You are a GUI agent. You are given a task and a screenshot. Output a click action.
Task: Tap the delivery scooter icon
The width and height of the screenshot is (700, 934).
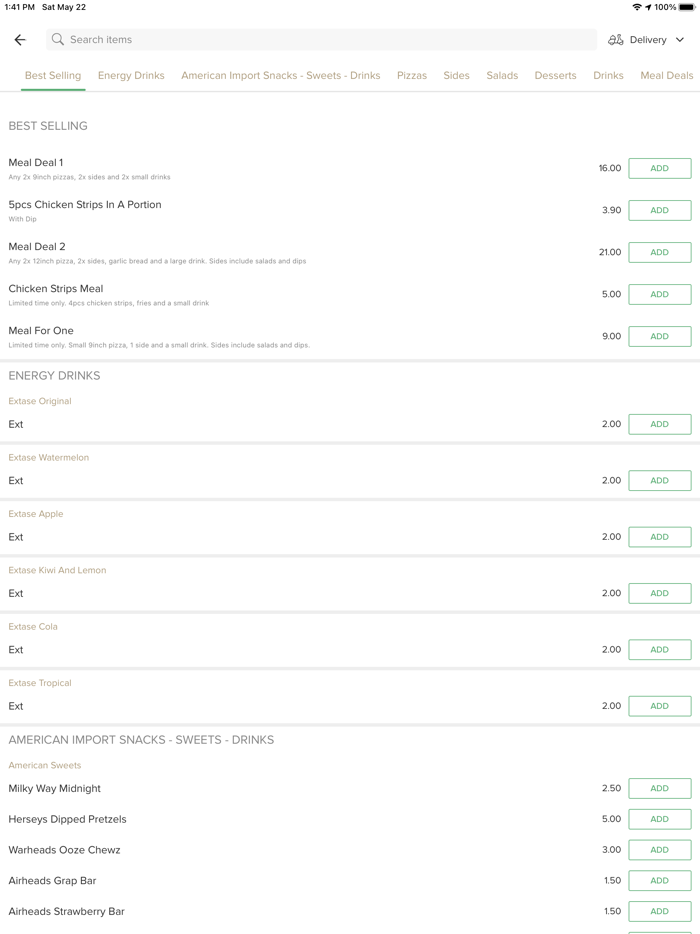(x=616, y=40)
